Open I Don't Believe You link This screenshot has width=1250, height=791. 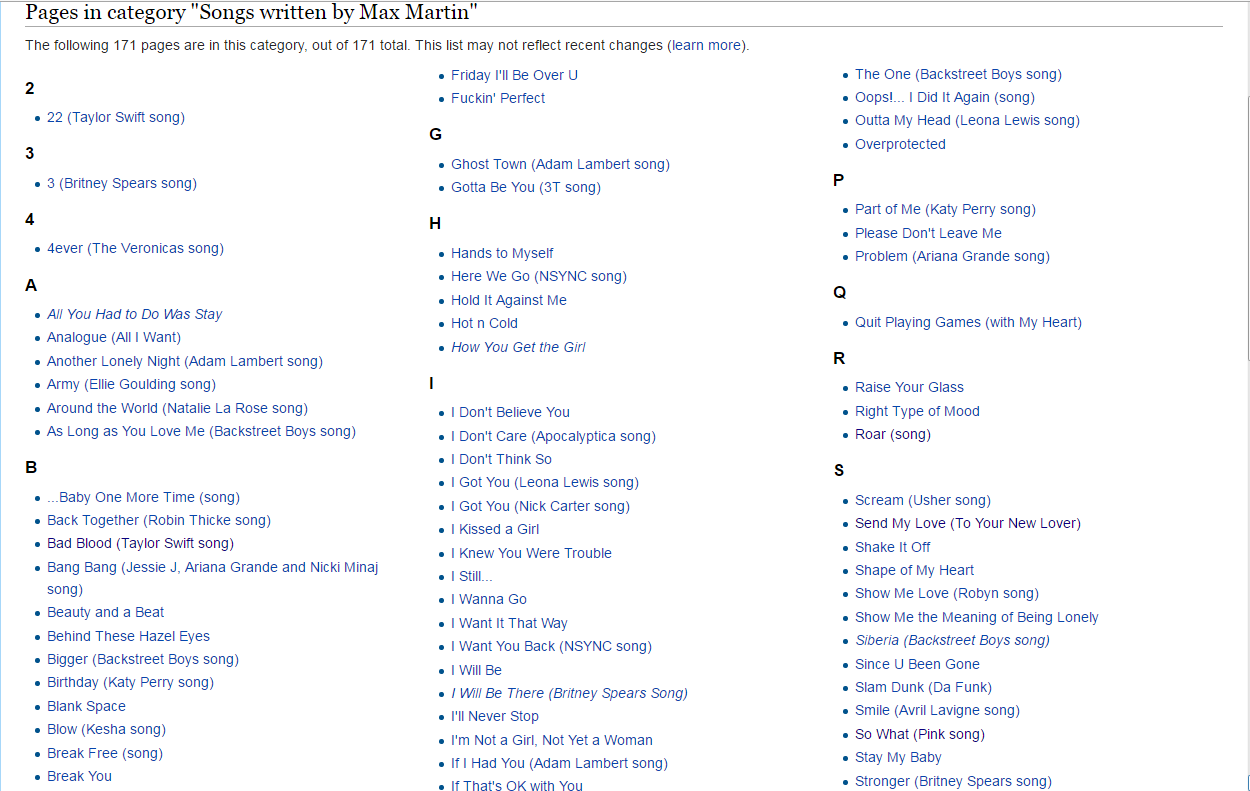coord(510,412)
